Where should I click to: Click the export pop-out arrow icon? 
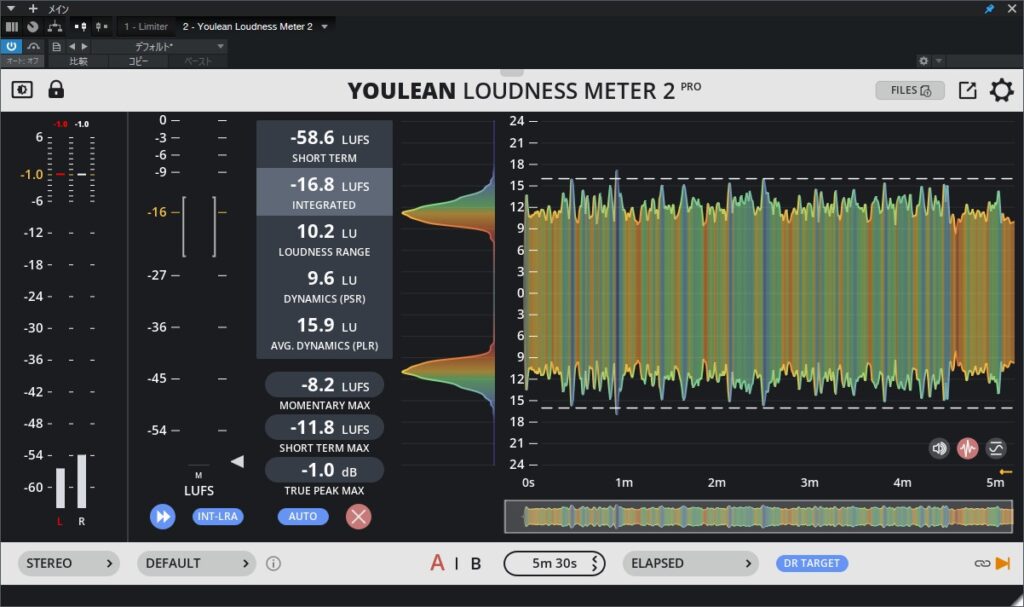(x=967, y=90)
